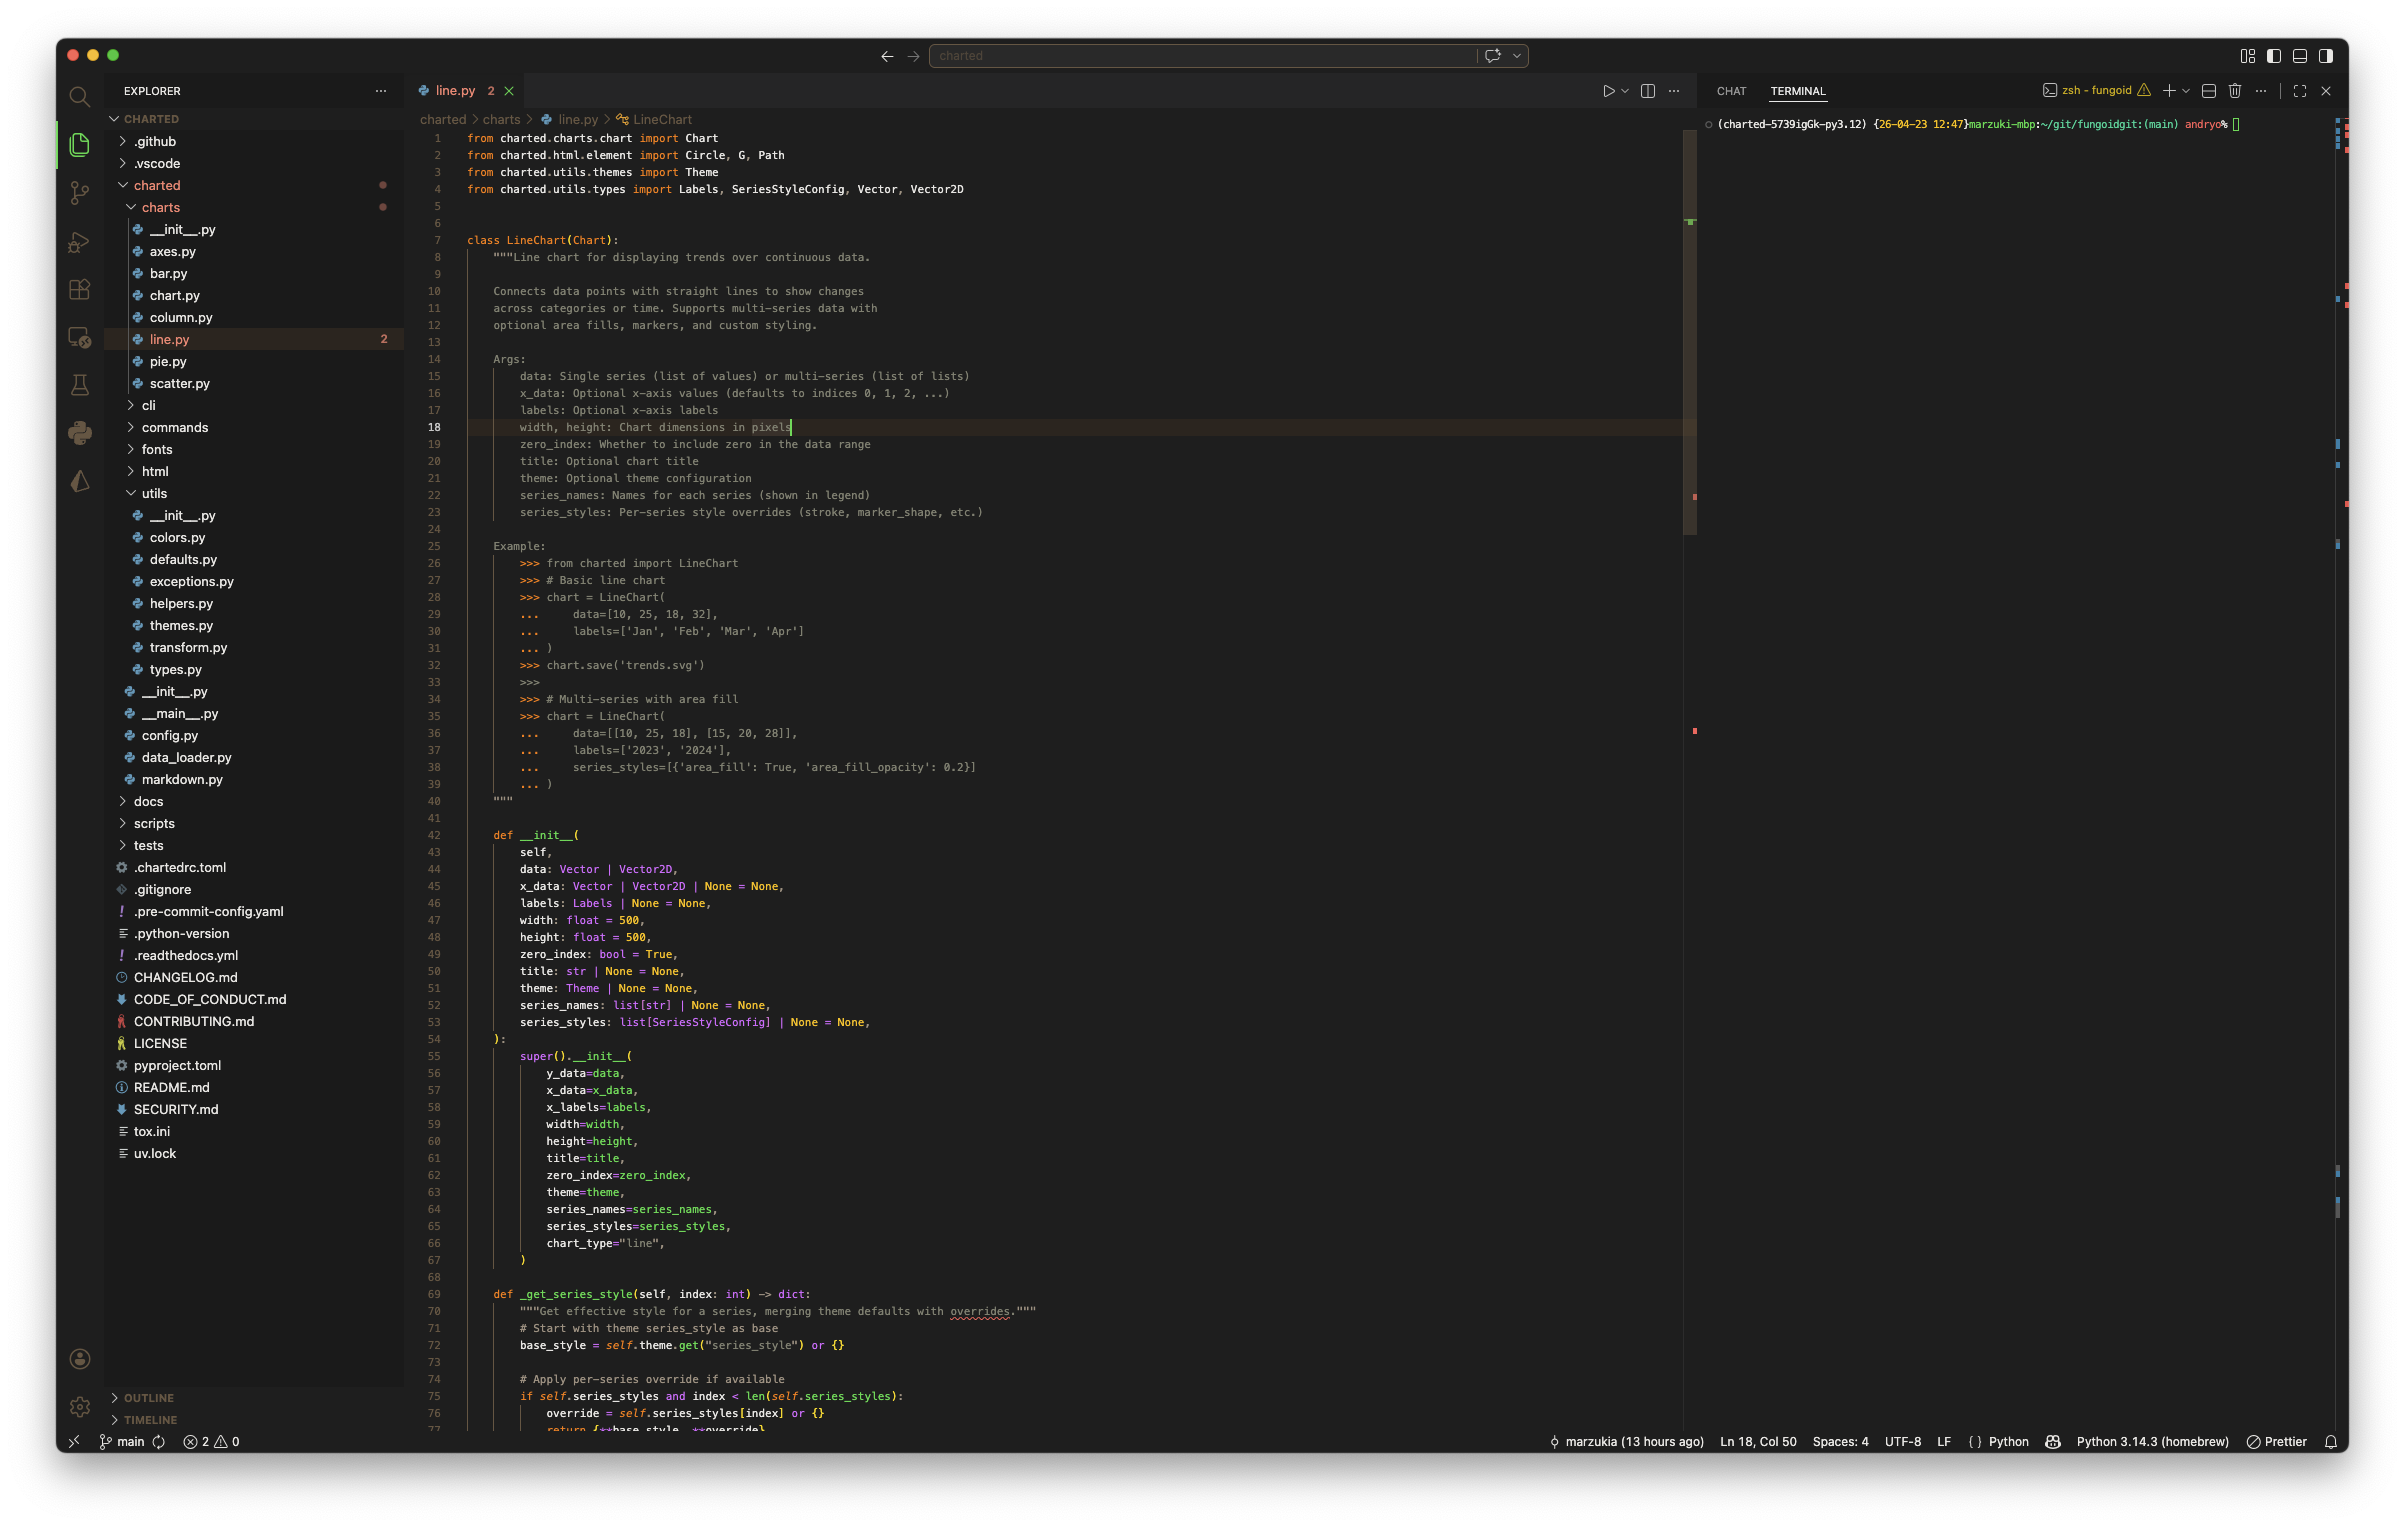Kill the active terminal (trash icon)
Image resolution: width=2405 pixels, height=1527 pixels.
tap(2234, 90)
